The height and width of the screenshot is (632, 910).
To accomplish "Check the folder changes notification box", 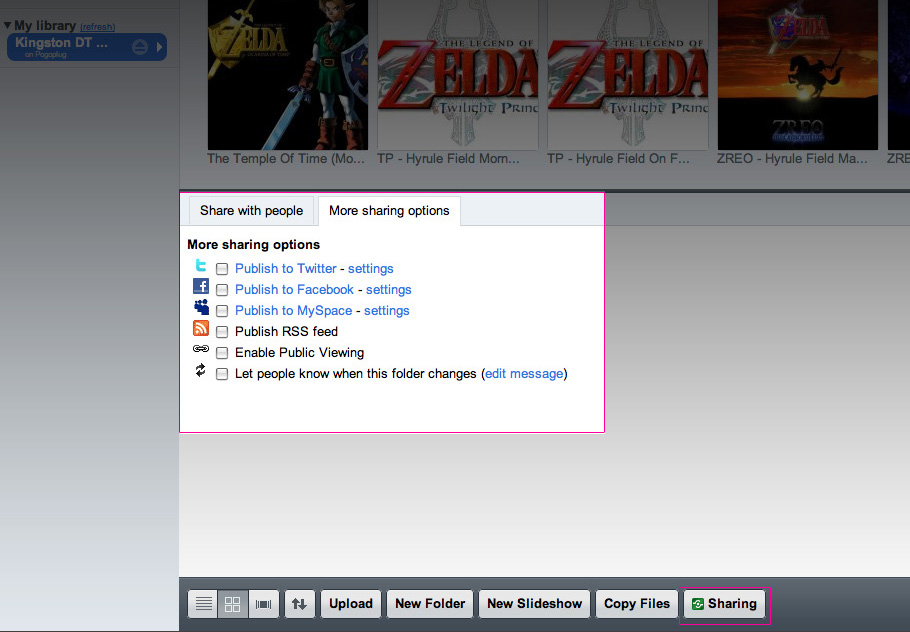I will (x=222, y=374).
